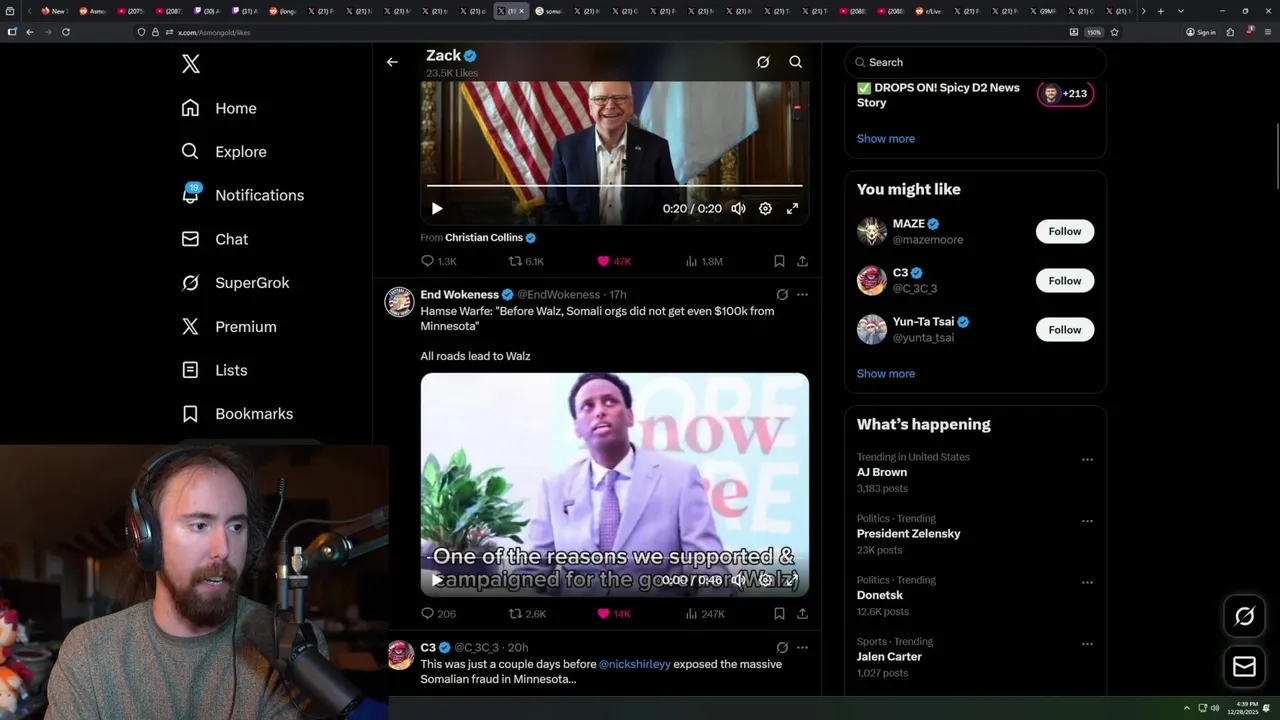
Task: Follow MAZE
Action: [1065, 231]
